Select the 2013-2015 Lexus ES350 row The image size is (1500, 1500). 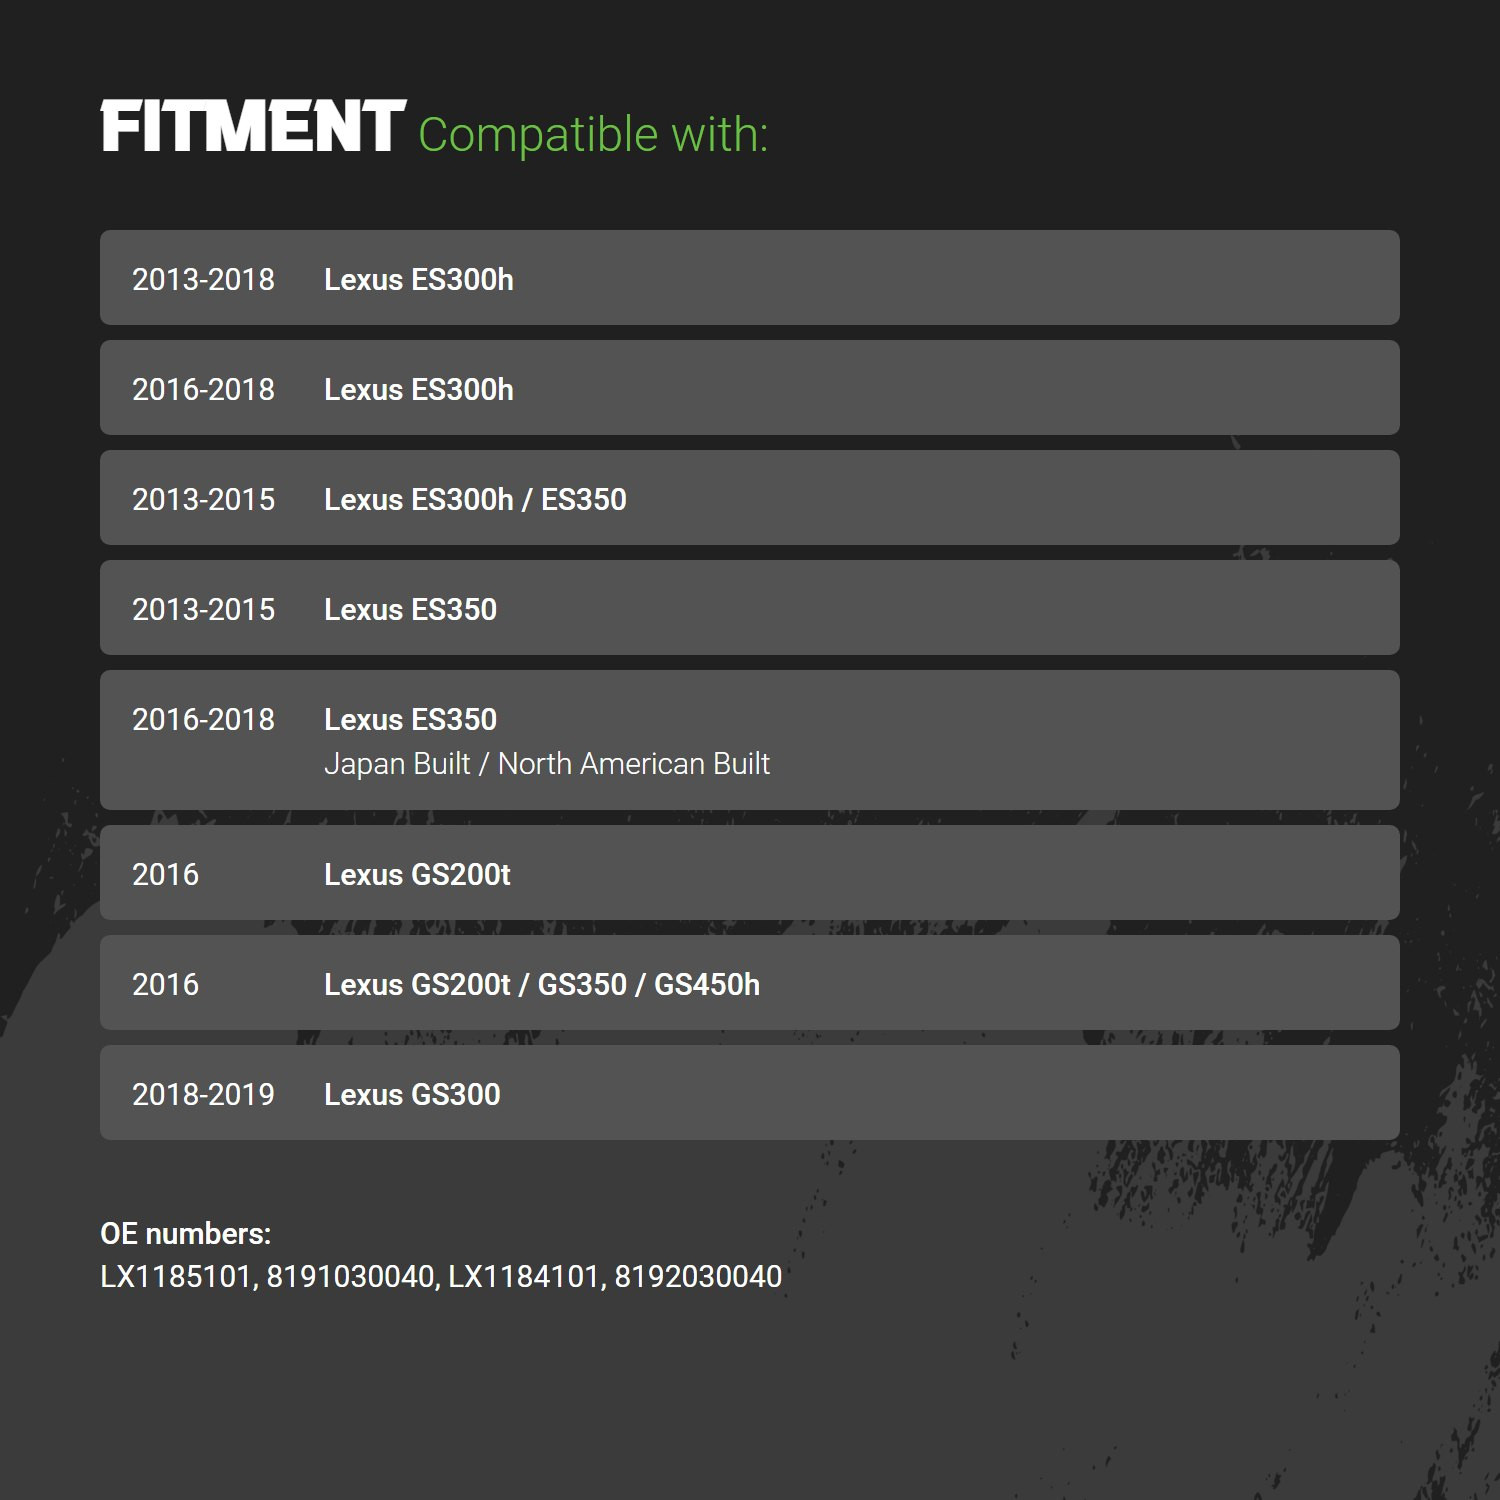tap(750, 608)
